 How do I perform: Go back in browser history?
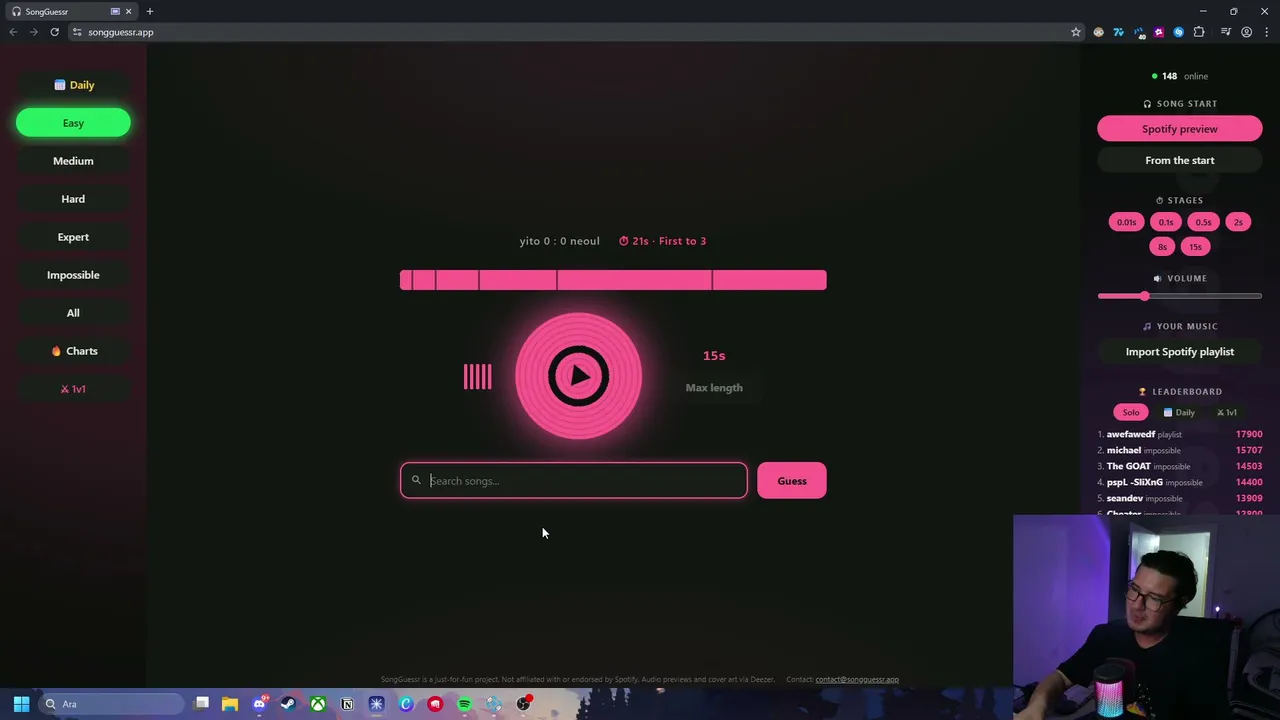click(13, 32)
